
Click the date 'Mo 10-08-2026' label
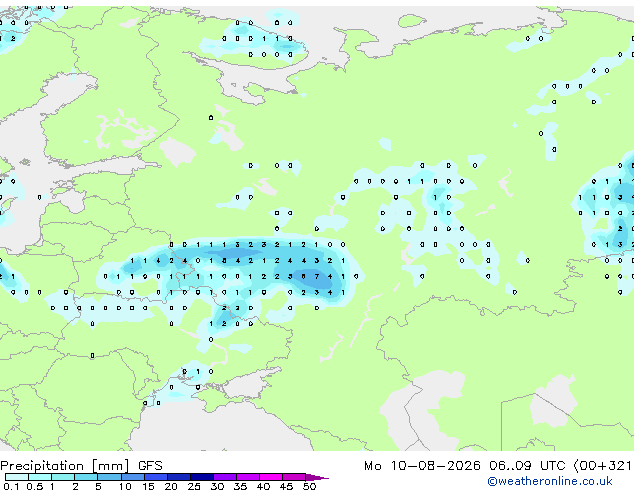pos(422,466)
